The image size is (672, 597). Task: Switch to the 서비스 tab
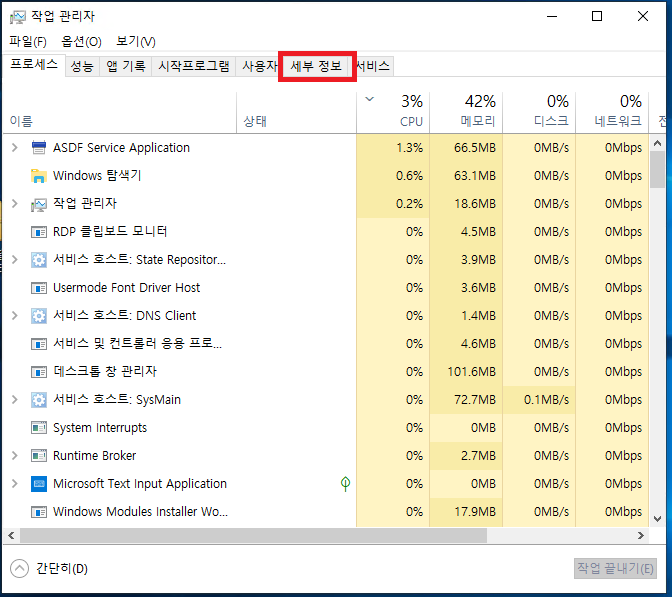pos(373,66)
